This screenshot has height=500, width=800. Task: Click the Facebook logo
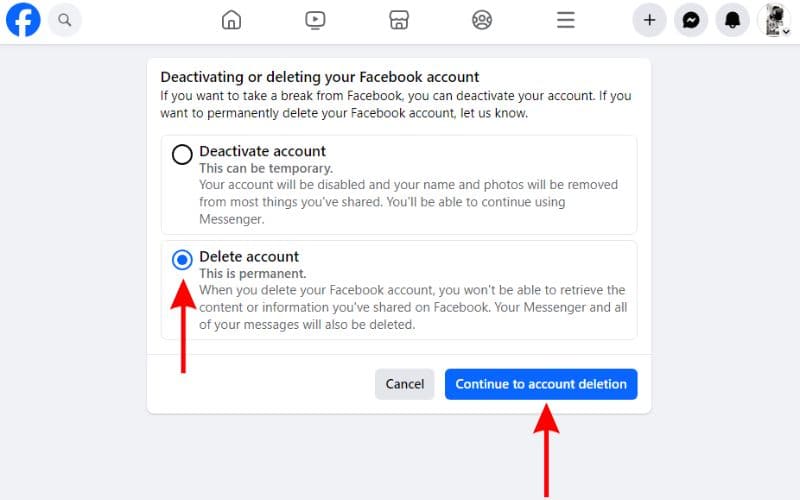tap(23, 20)
